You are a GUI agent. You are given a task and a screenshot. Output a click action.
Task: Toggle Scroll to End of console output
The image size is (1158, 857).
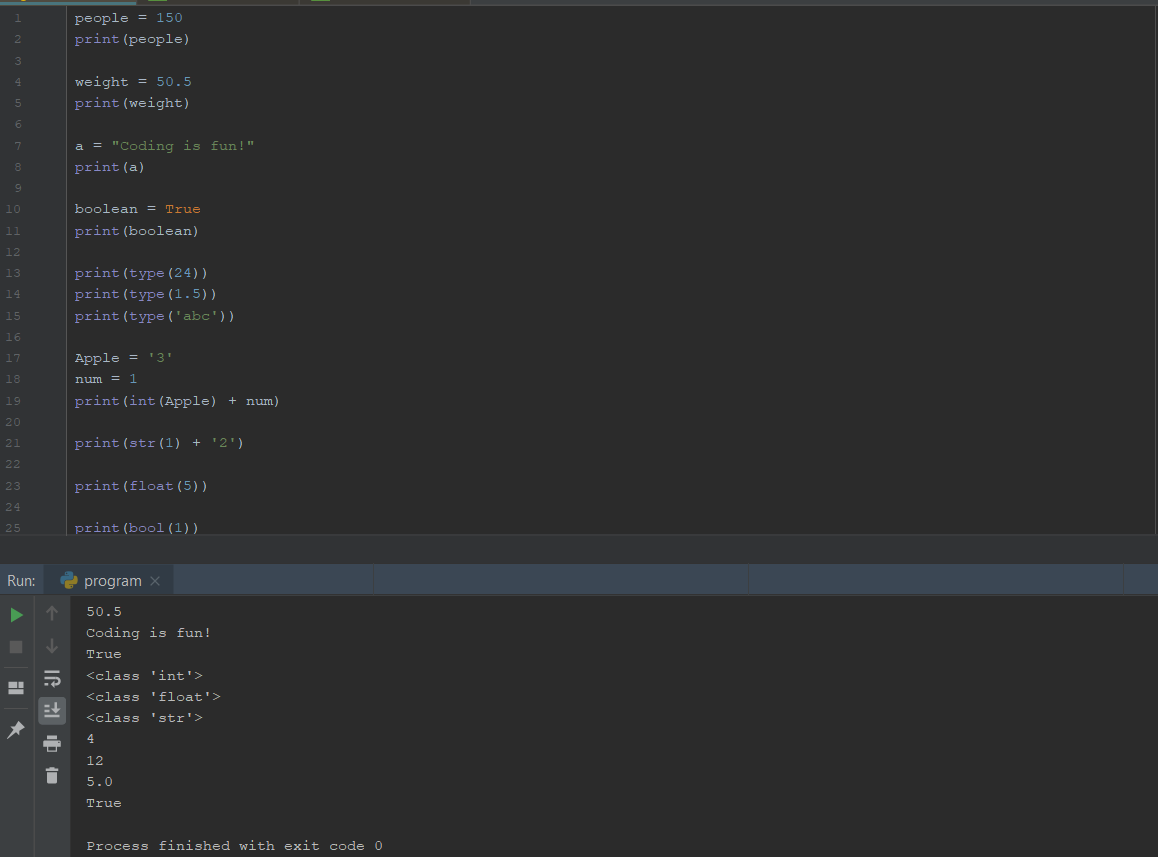point(52,711)
